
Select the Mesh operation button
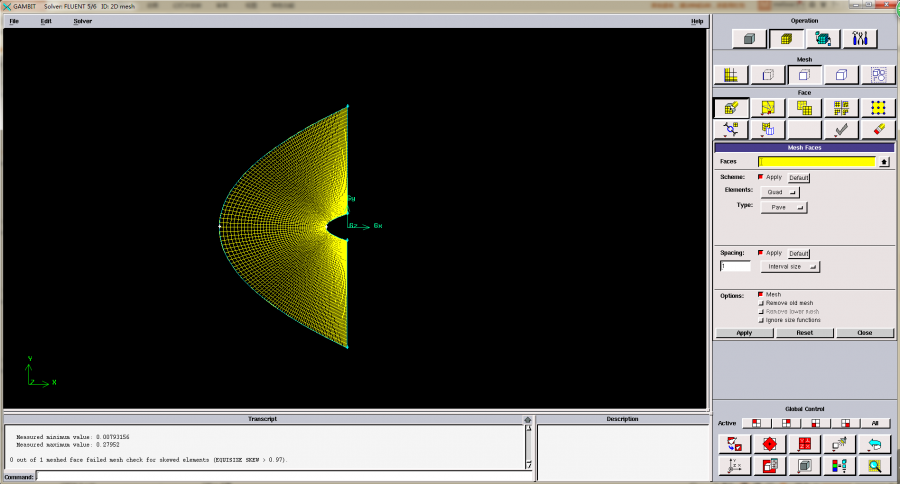[786, 39]
